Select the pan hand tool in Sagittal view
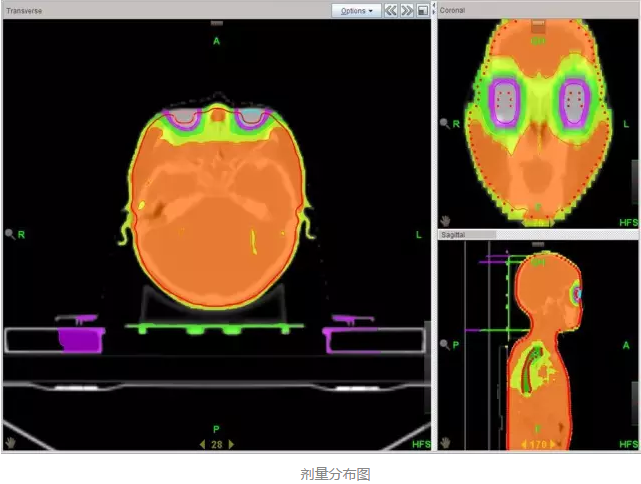Viewport: 641px width, 484px height. [445, 442]
